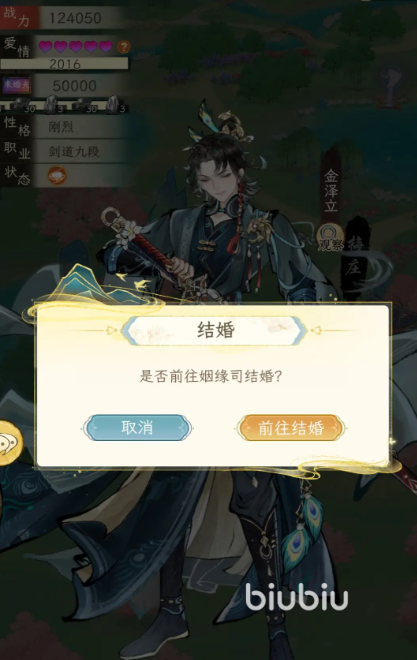
Task: Confirm with the 前往结婚 button
Action: coord(291,428)
